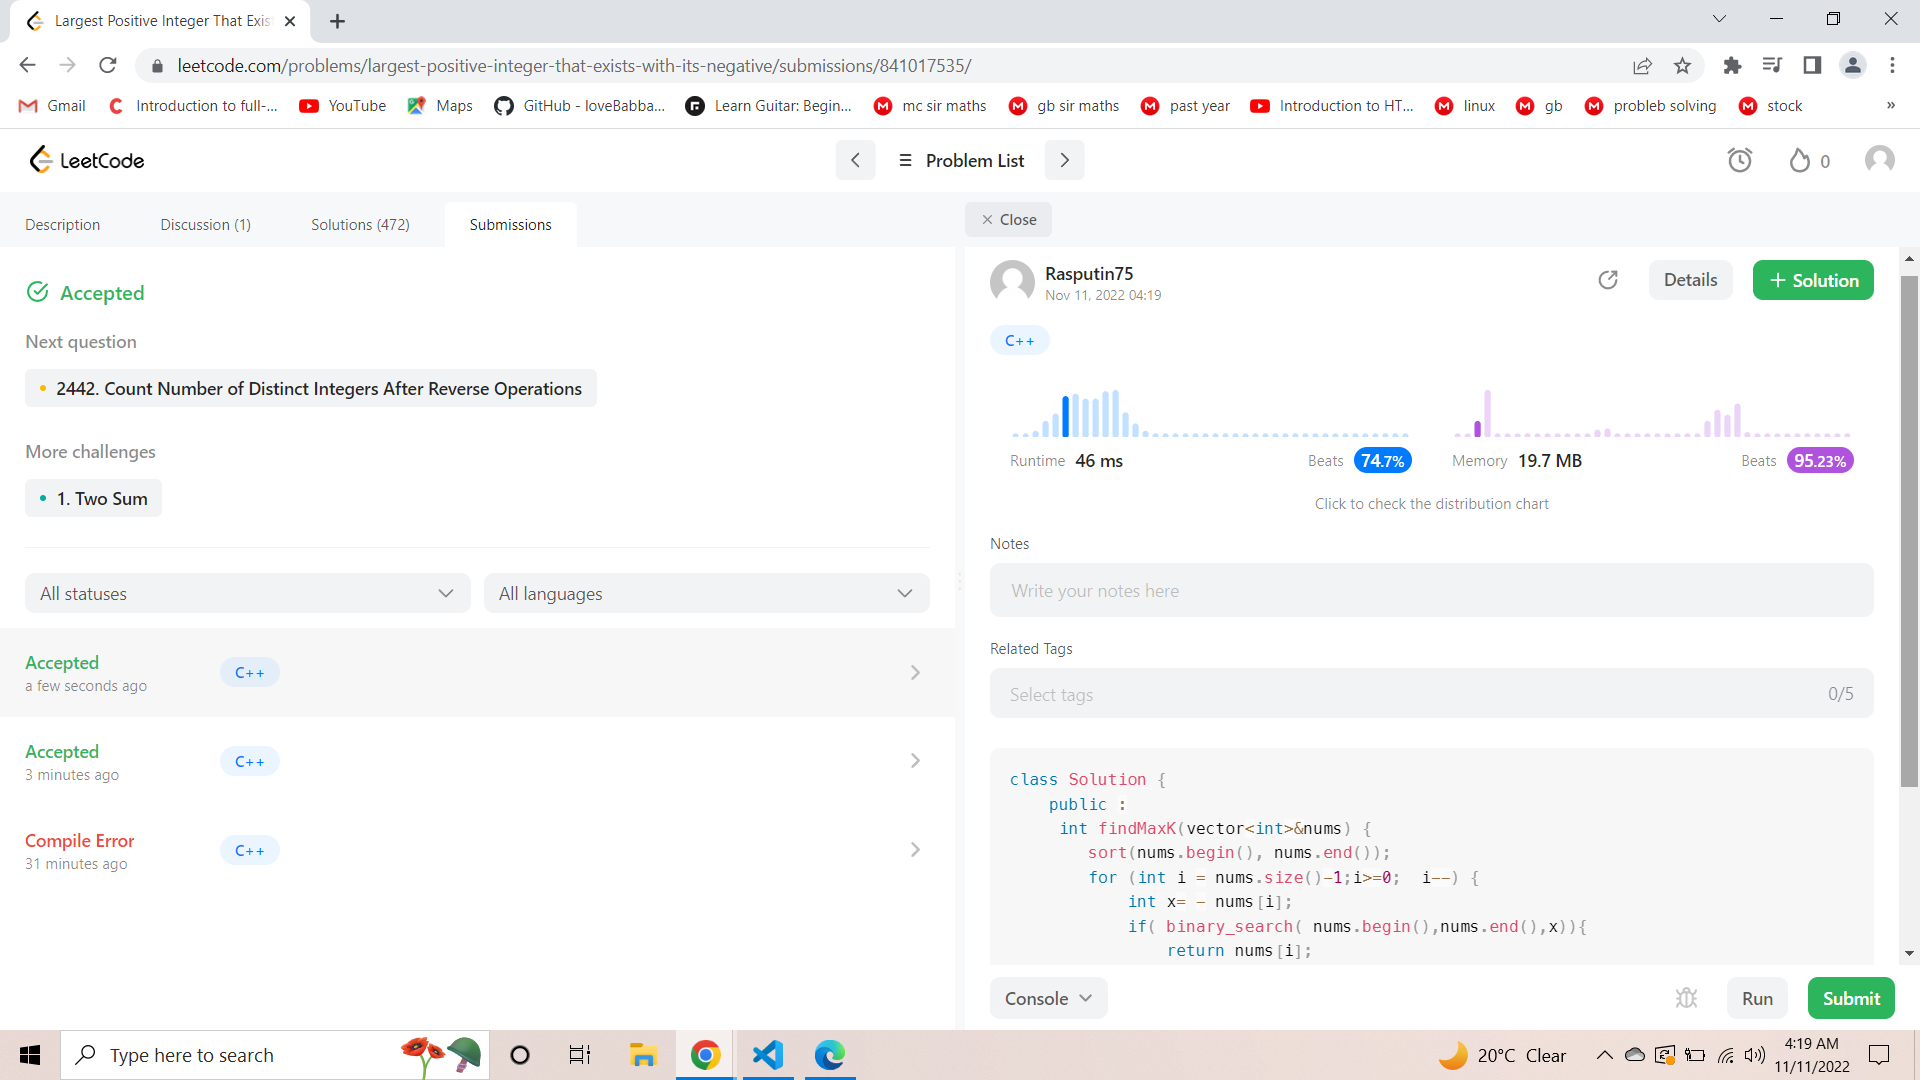Switch to the Solutions tab

tap(360, 224)
